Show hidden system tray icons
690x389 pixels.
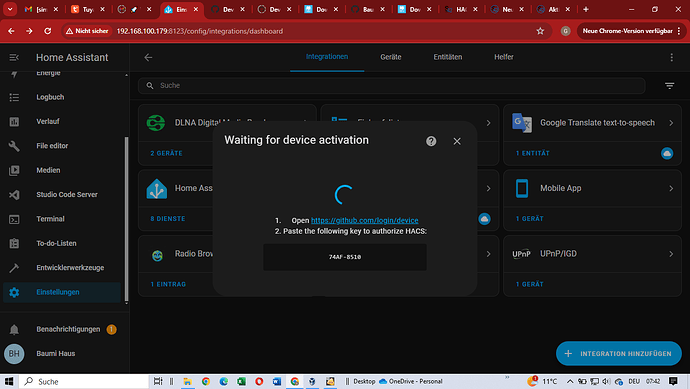[570, 382]
